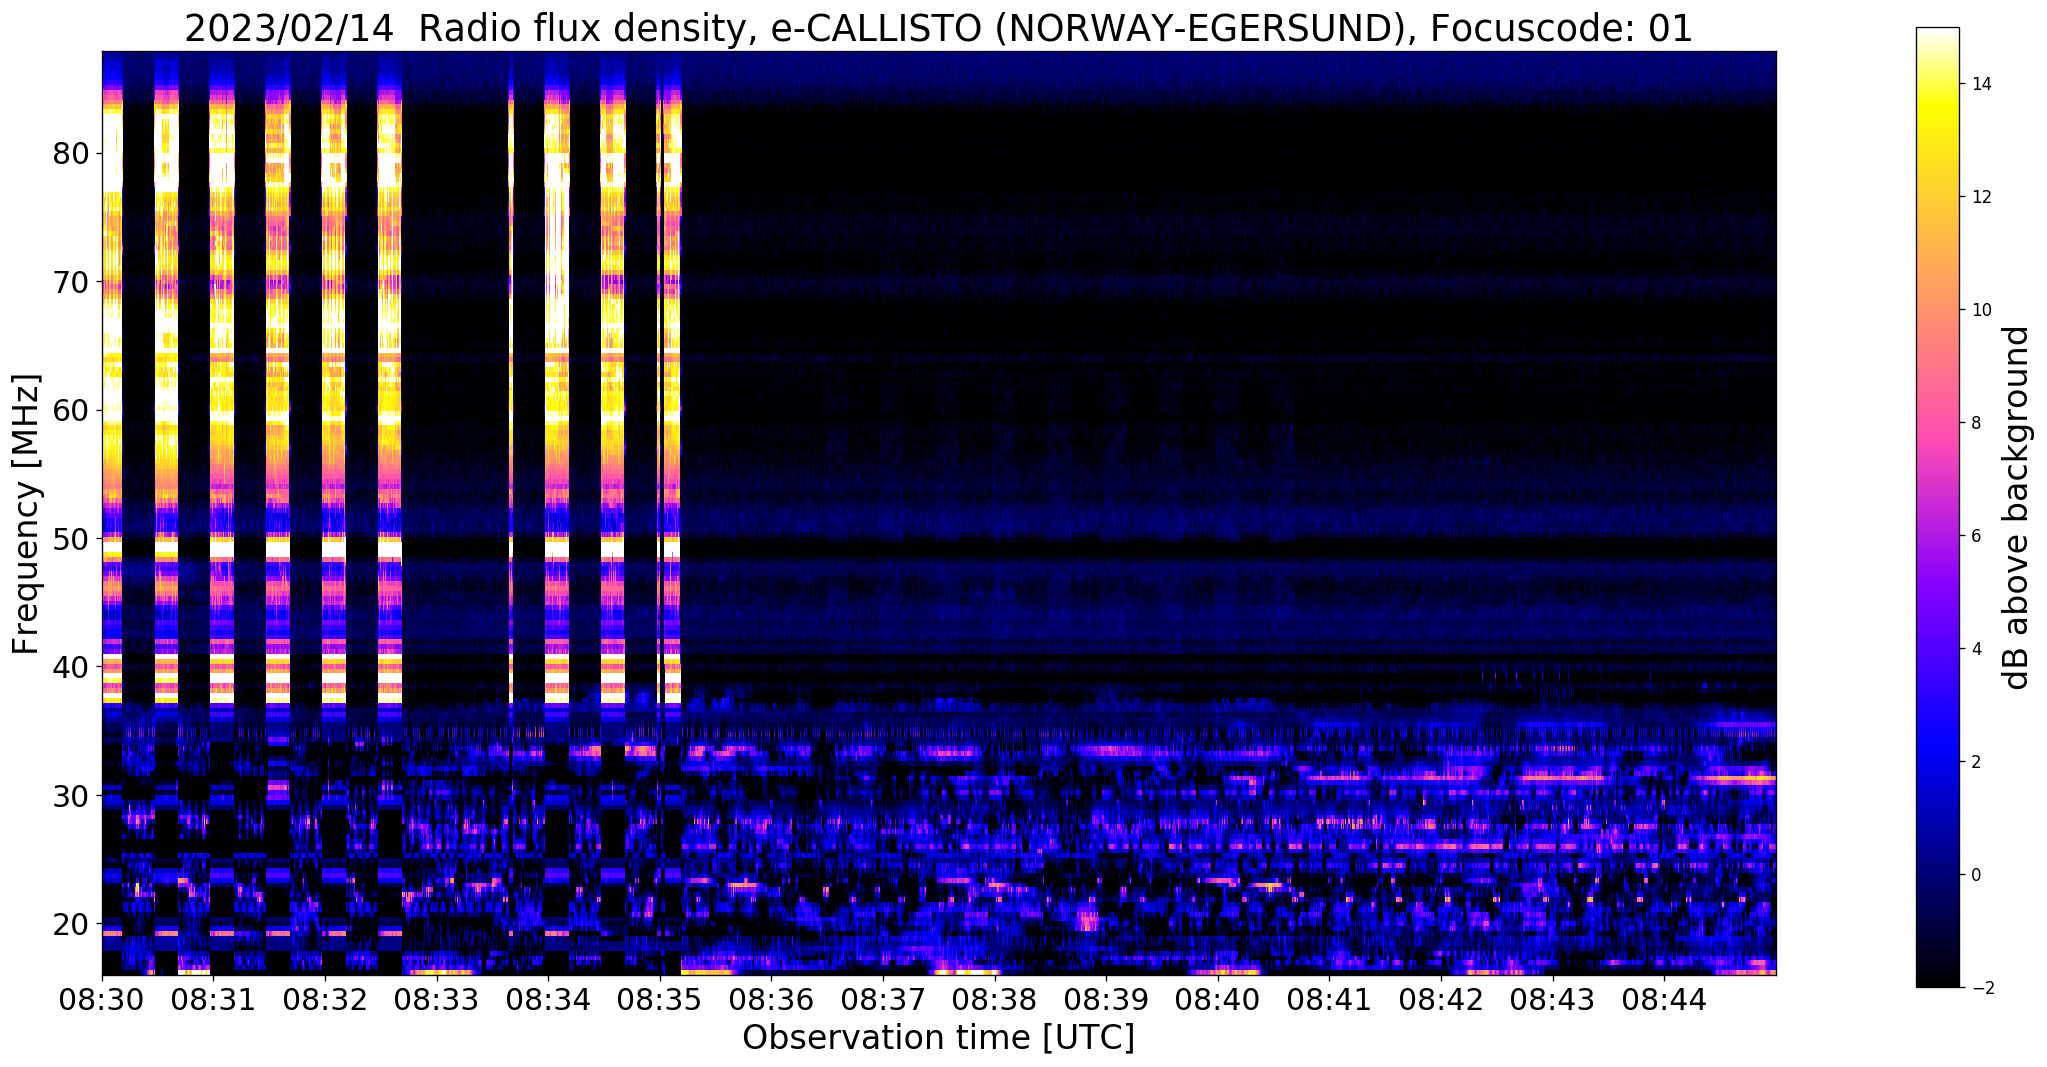The image size is (2047, 1067).
Task: Click the 08:34 time tick label
Action: point(548,1000)
